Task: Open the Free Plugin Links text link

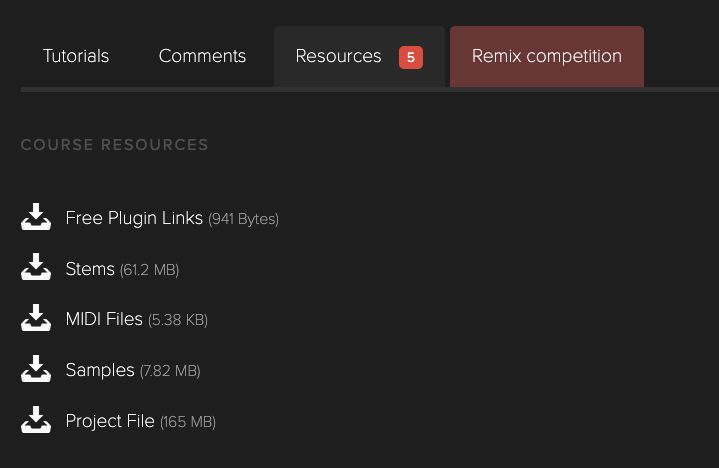Action: click(134, 217)
